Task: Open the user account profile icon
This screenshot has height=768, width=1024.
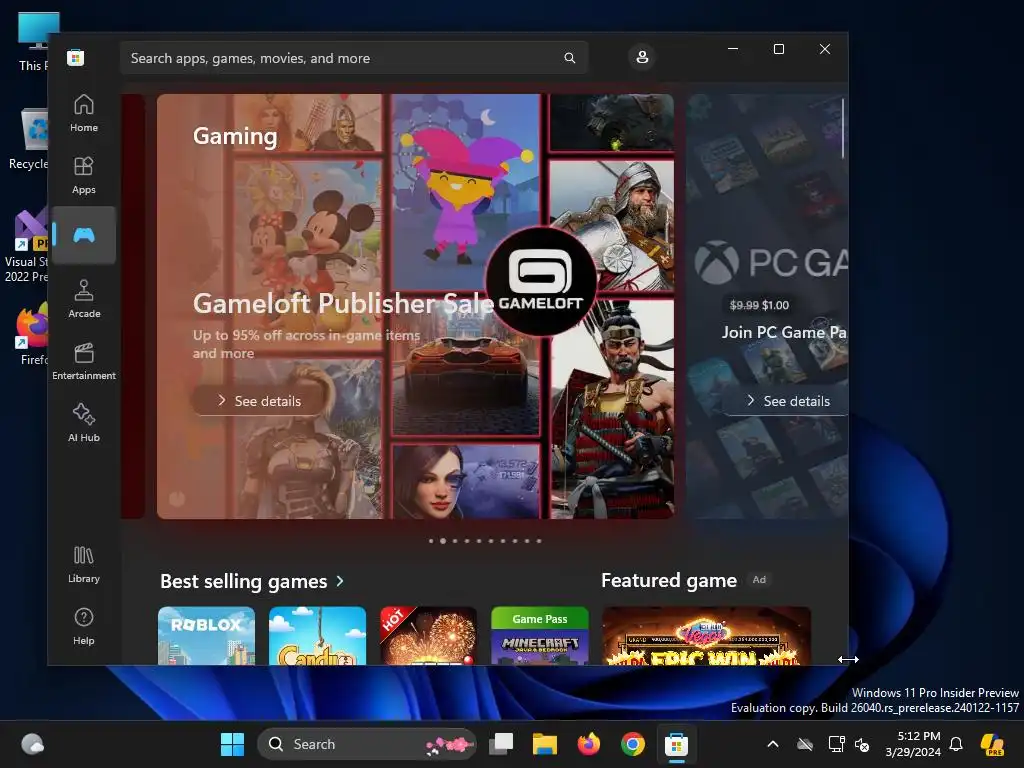Action: pos(642,57)
